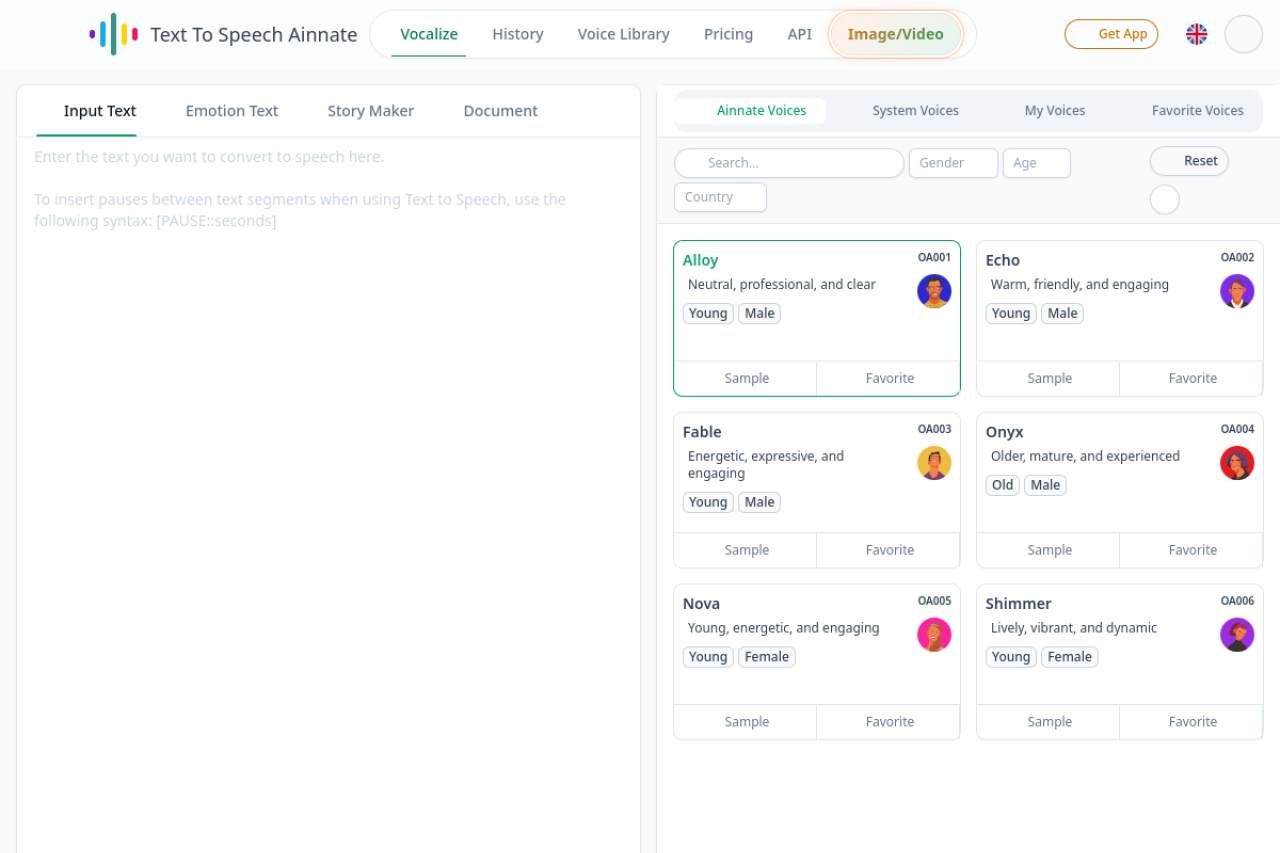The image size is (1280, 853).
Task: Click Fable voice avatar
Action: coord(934,463)
